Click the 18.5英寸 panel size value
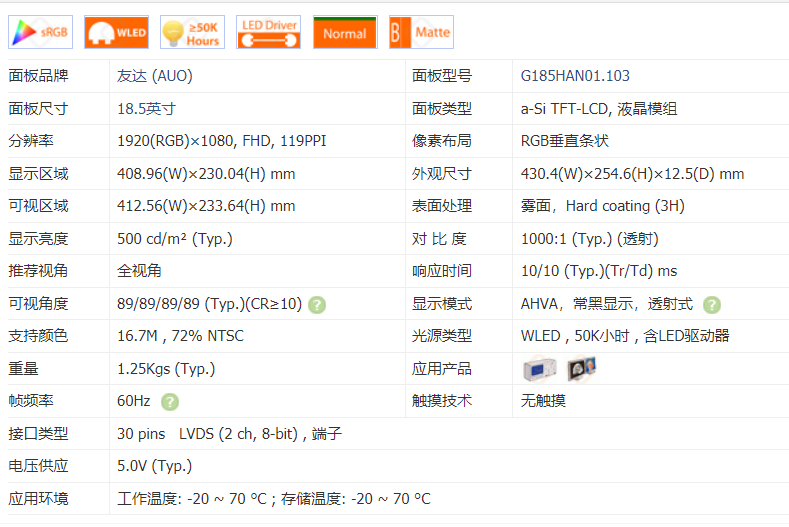Image resolution: width=789 pixels, height=527 pixels. point(146,109)
